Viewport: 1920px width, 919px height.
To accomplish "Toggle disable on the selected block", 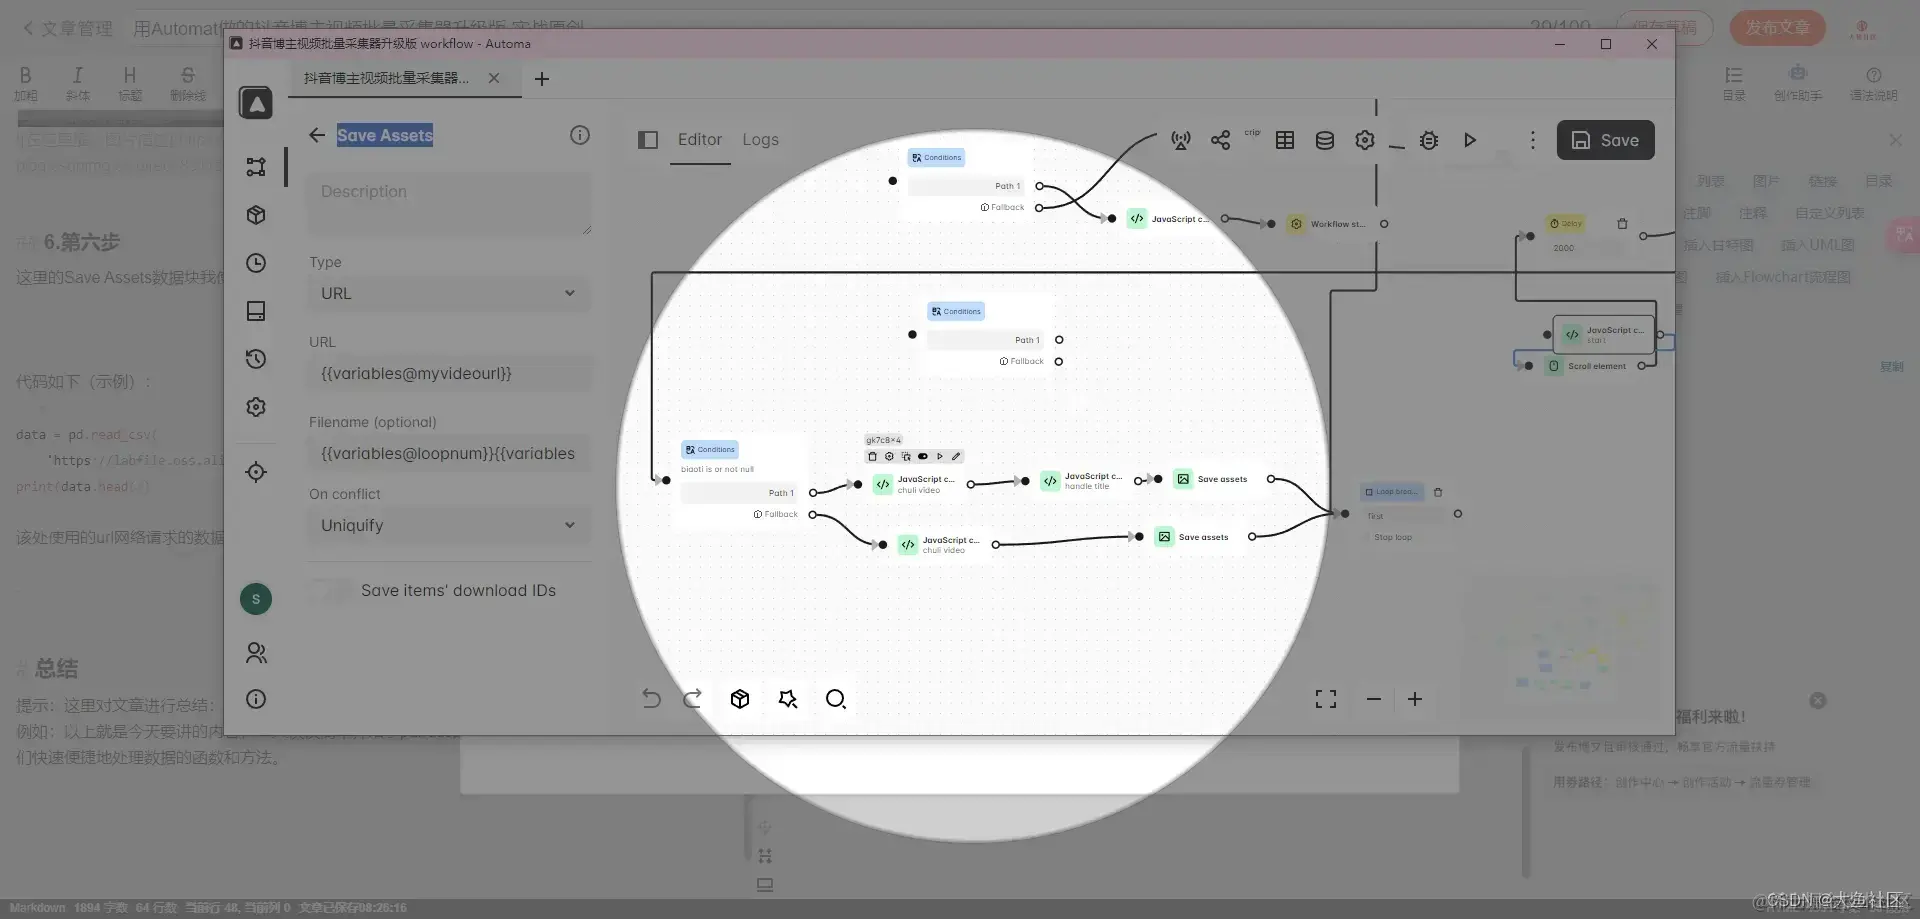I will click(x=923, y=456).
